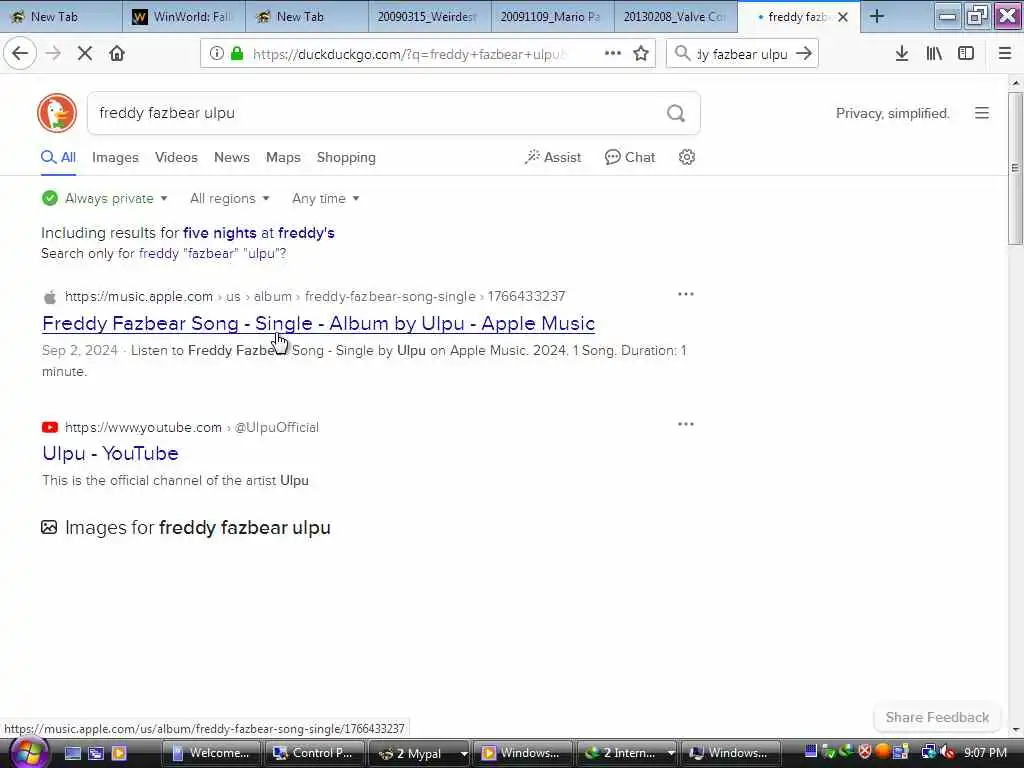Toggle the sidebar panel icon
Viewport: 1024px width, 768px height.
click(x=966, y=54)
